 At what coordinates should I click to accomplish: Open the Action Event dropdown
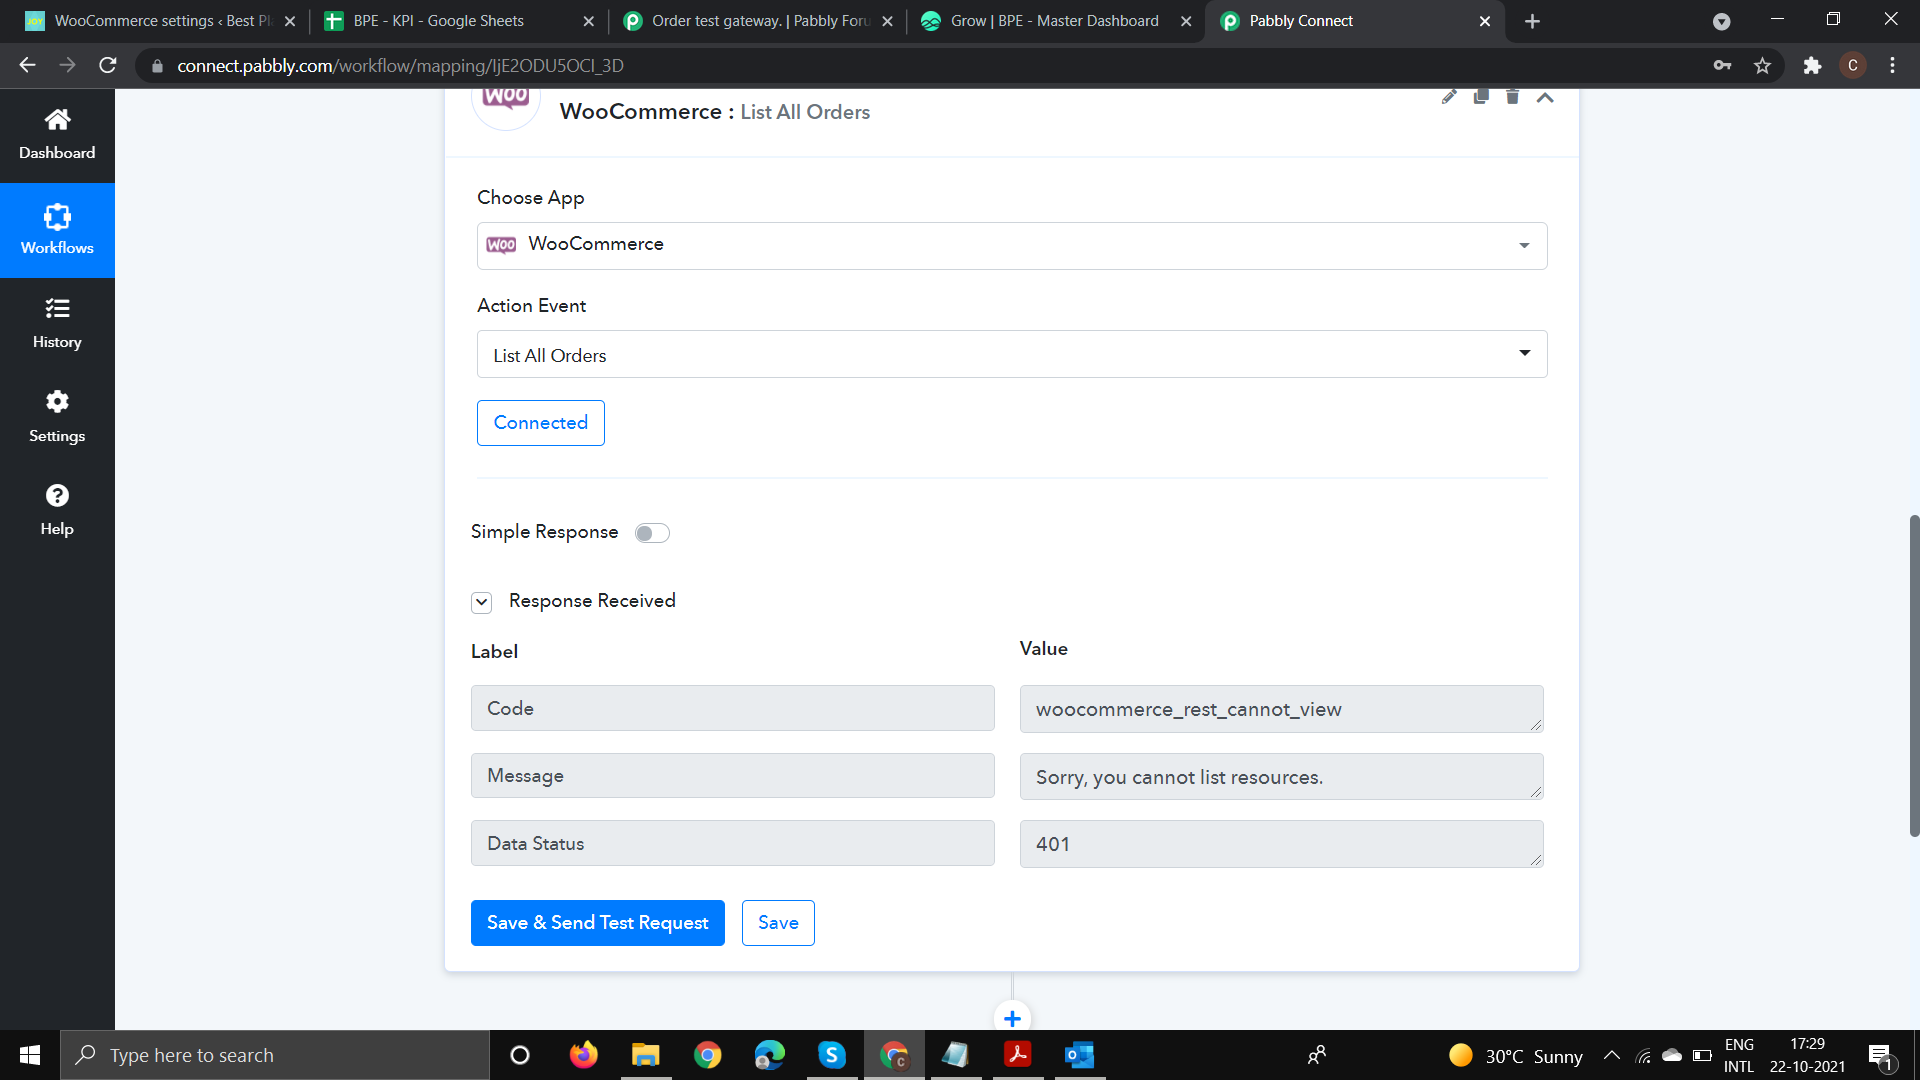pos(1012,354)
